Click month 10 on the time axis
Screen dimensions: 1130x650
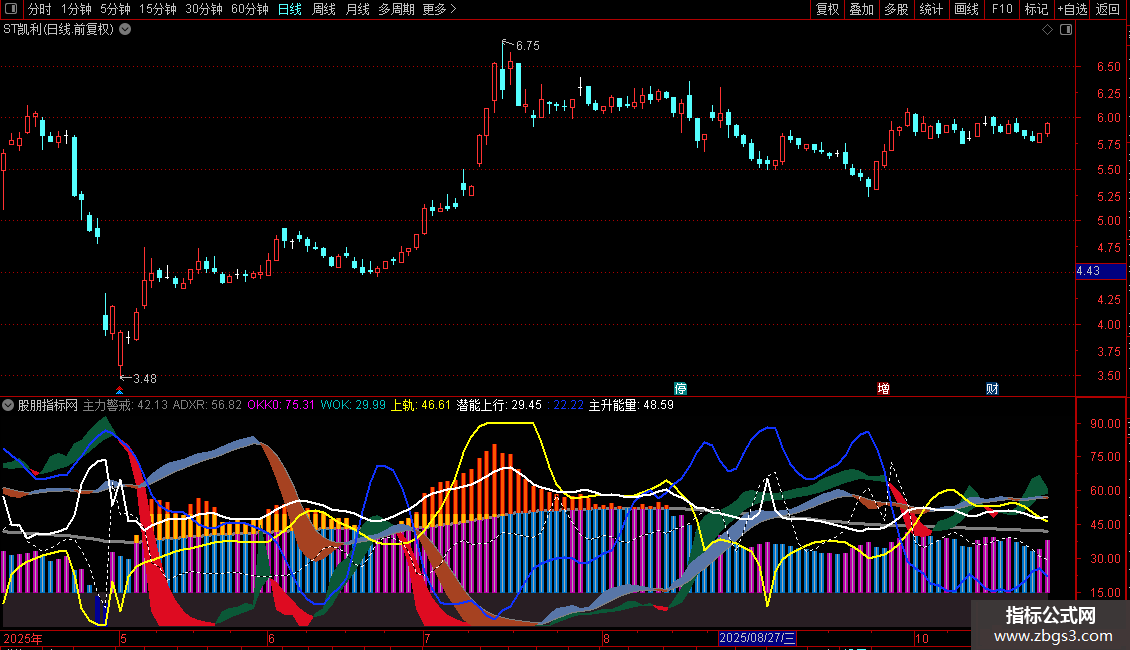[922, 638]
